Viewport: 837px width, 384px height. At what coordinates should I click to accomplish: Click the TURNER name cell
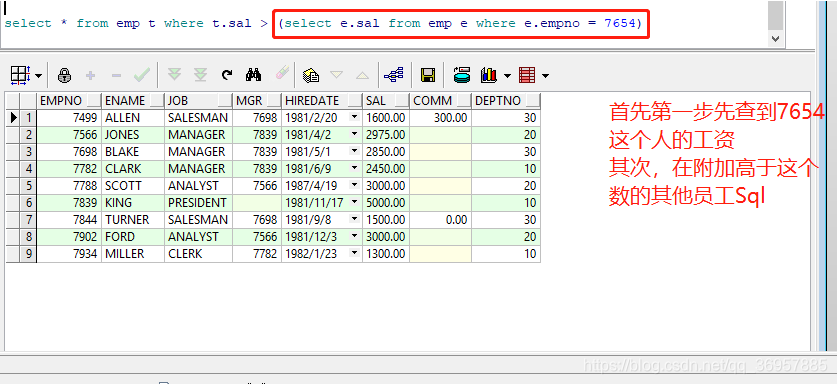[x=133, y=220]
